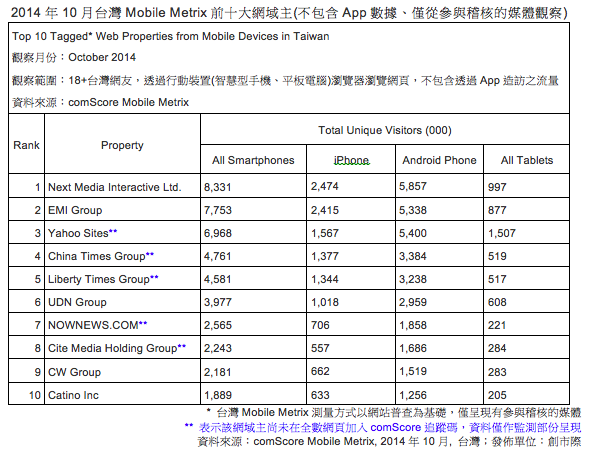Select the 'Android Phone' column header

point(439,160)
